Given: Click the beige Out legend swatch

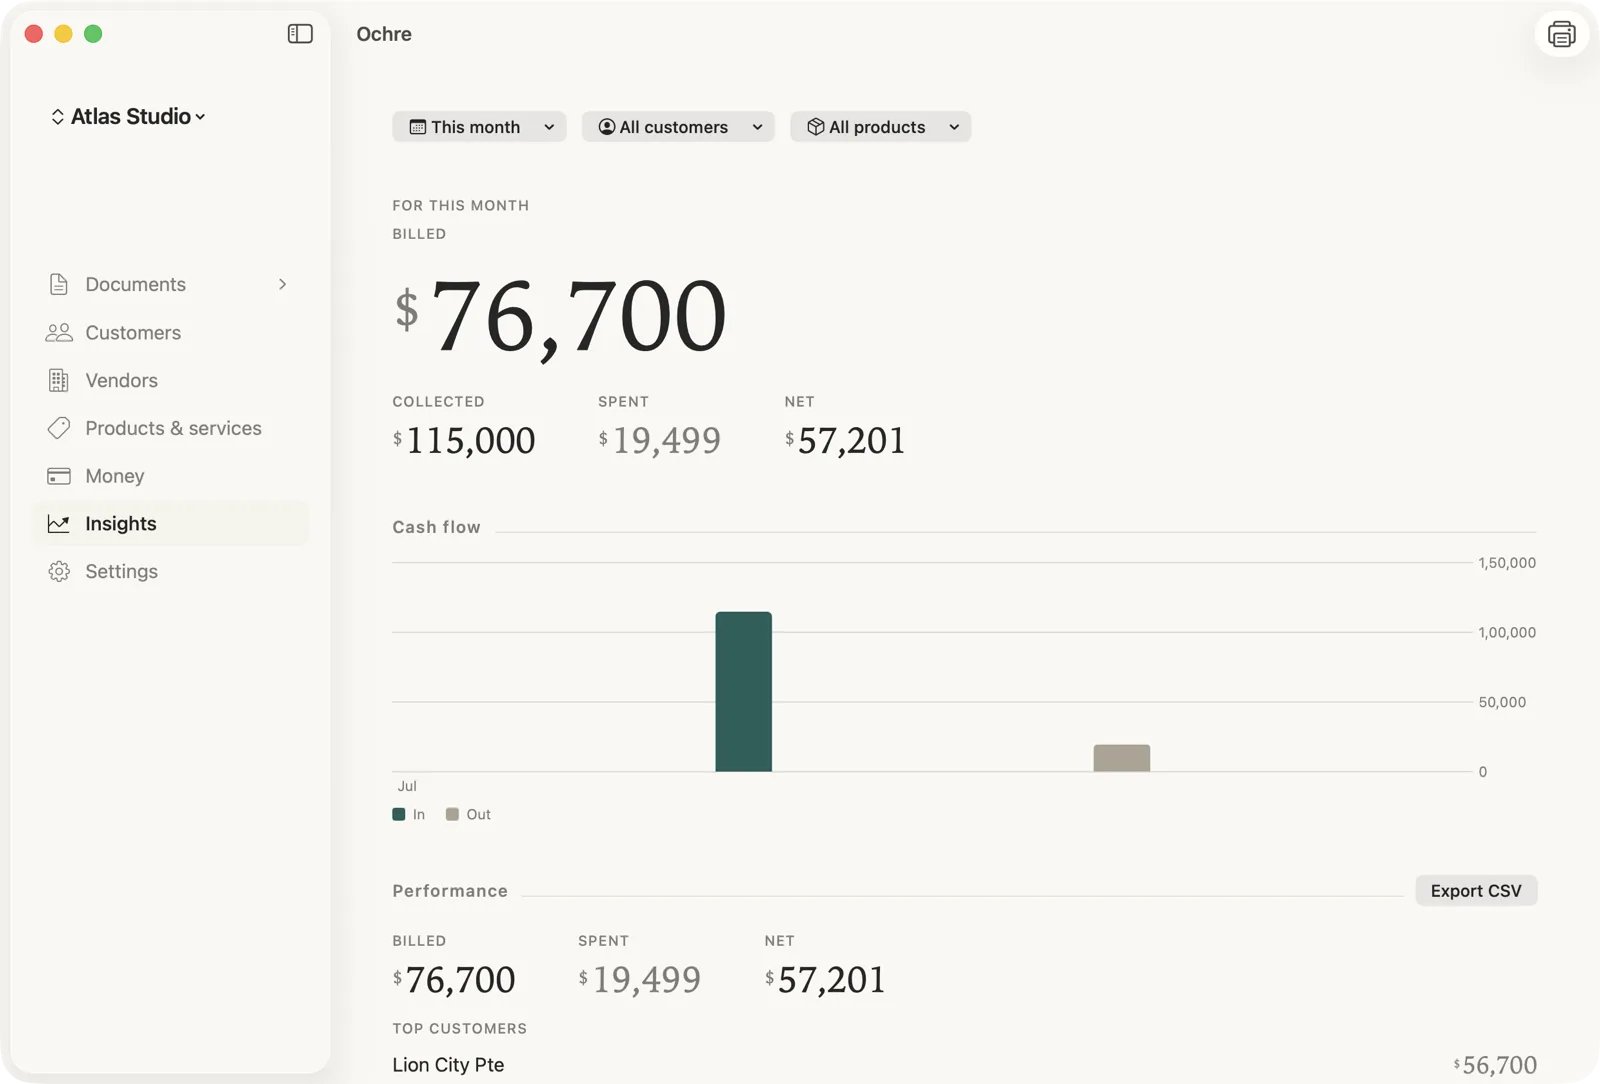Looking at the screenshot, I should coord(452,814).
